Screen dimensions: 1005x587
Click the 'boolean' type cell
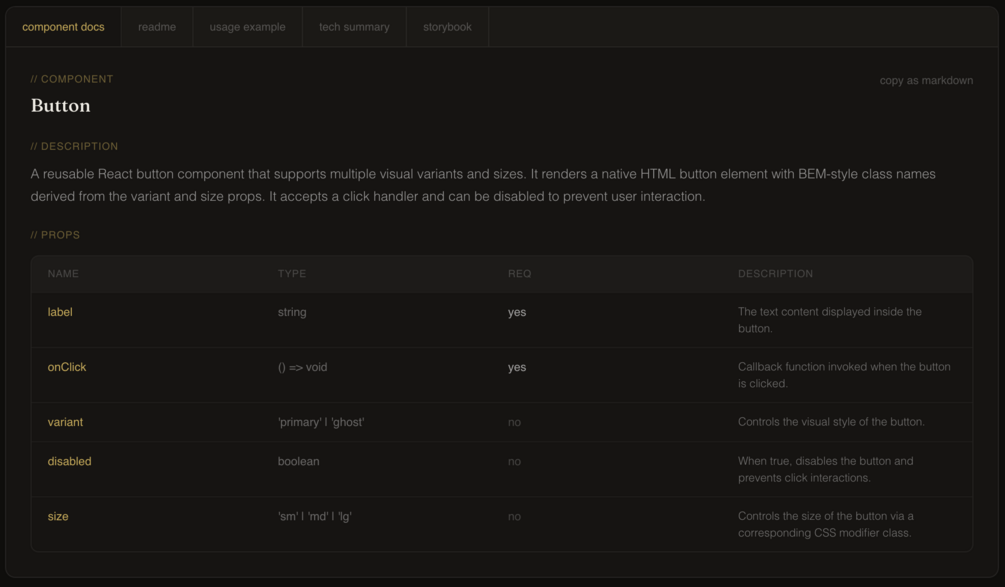(298, 461)
